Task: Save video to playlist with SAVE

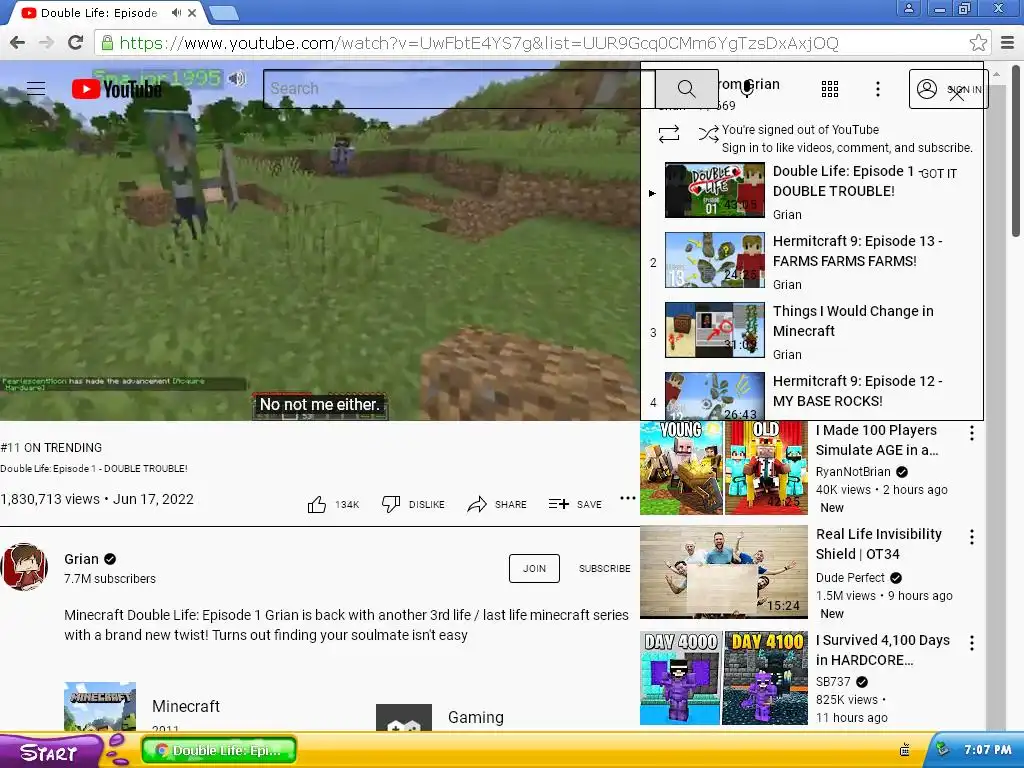Action: click(575, 504)
